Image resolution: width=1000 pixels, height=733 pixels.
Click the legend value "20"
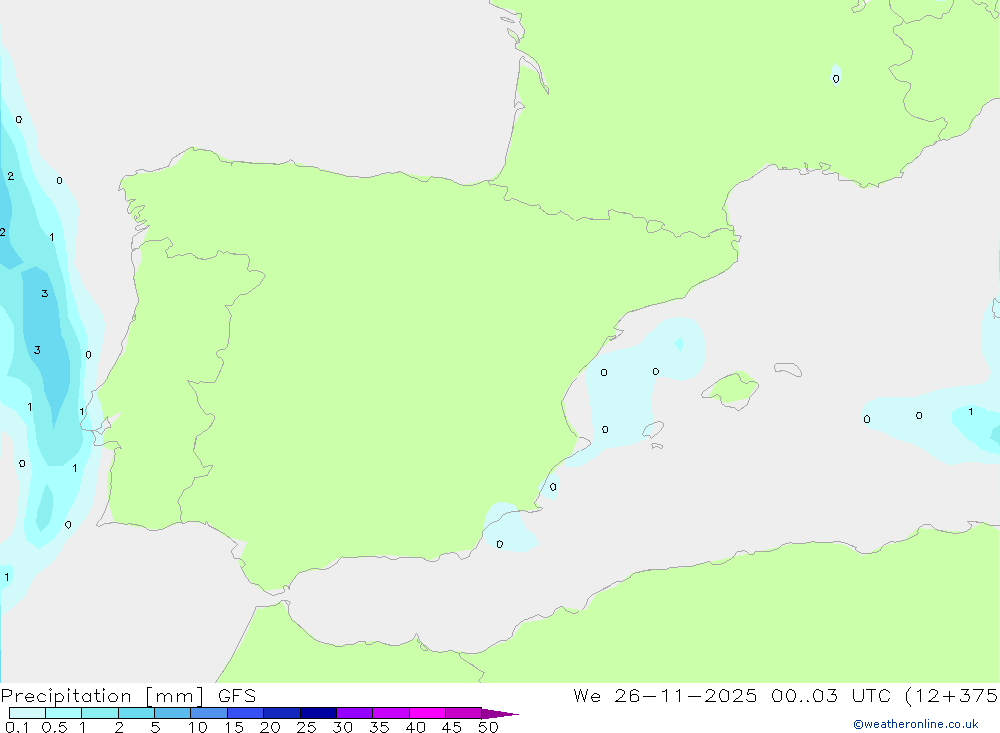[x=270, y=727]
